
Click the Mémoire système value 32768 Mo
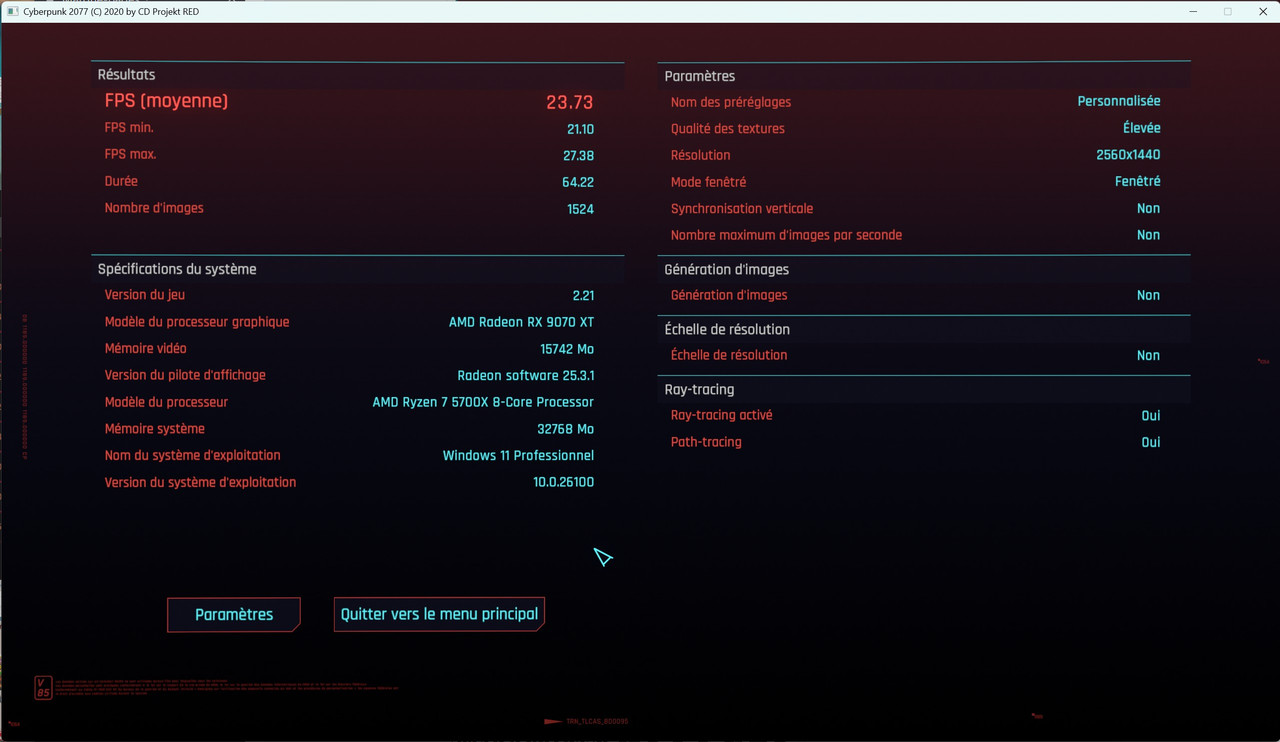point(565,429)
